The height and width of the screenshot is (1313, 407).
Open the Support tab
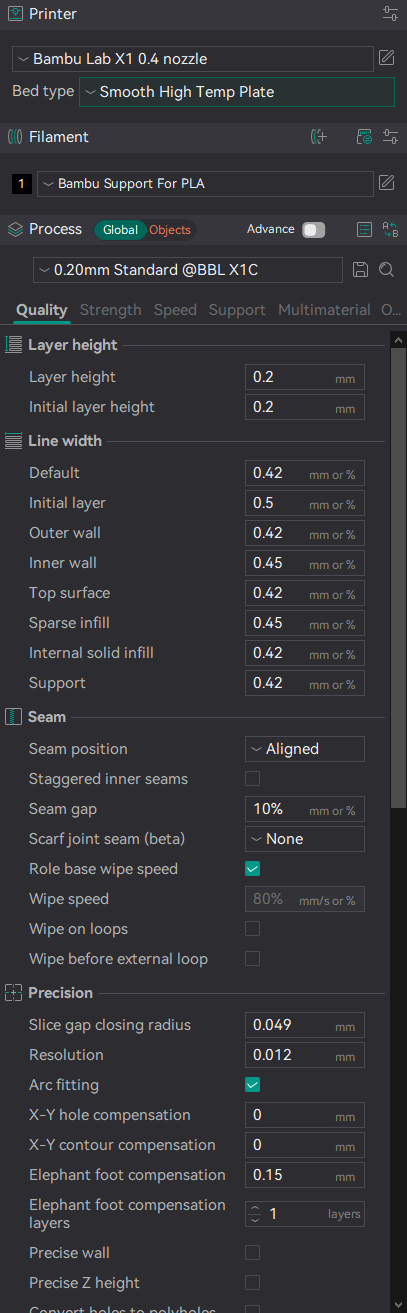(x=237, y=310)
